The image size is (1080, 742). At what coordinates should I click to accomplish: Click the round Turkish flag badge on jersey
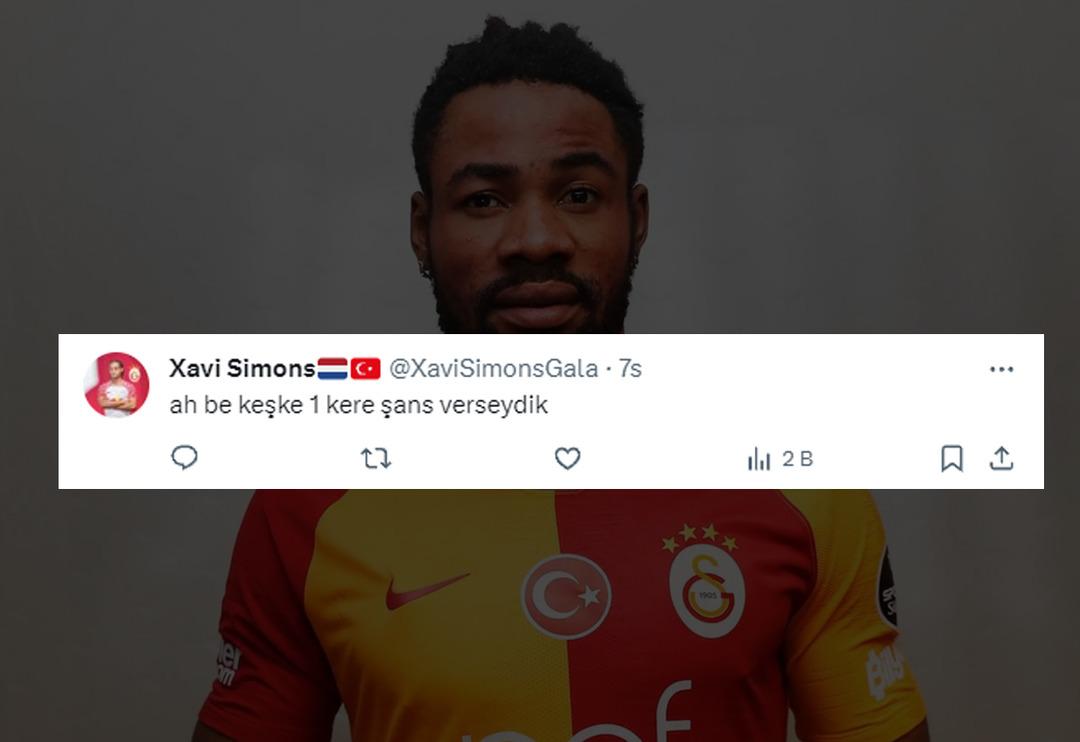(x=566, y=596)
